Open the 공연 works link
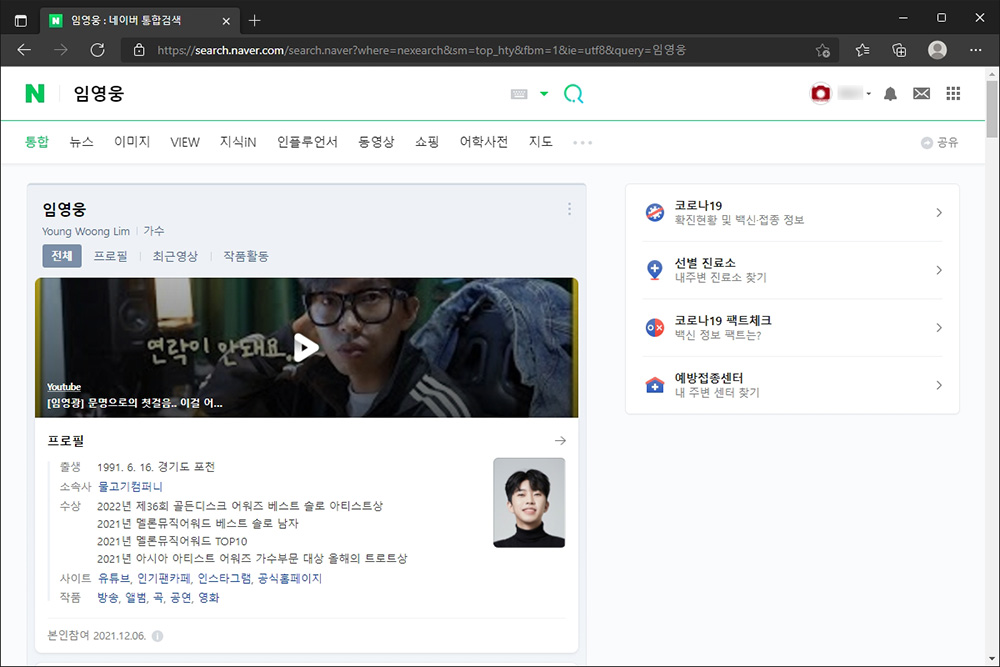The width and height of the screenshot is (1000, 667). click(x=180, y=597)
